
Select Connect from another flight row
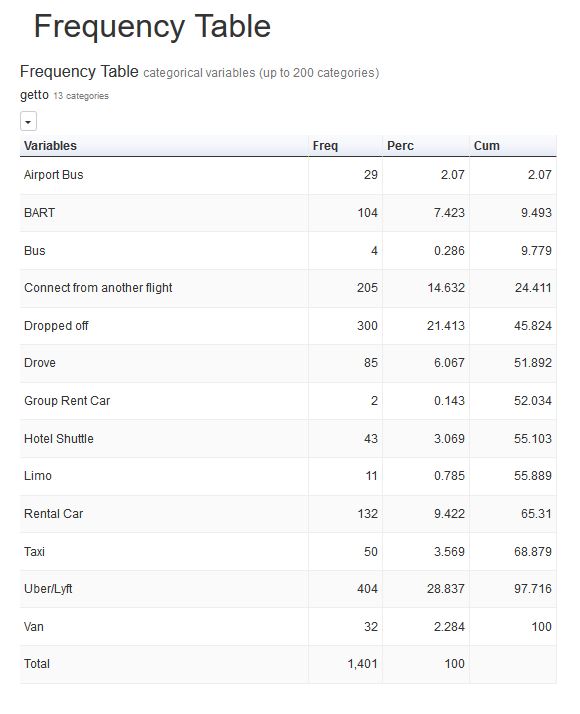(288, 288)
